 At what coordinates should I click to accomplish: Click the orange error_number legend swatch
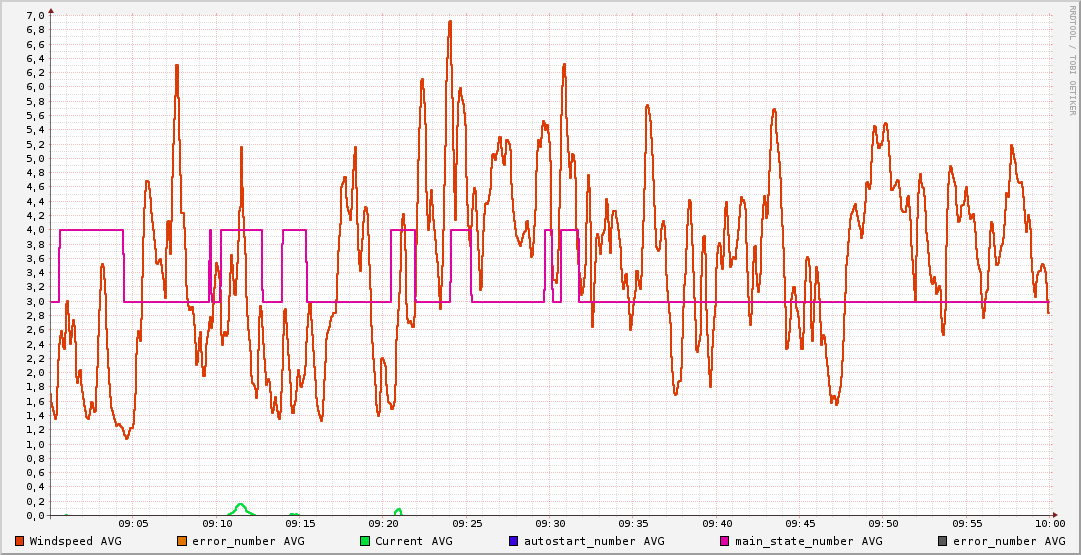[x=182, y=541]
